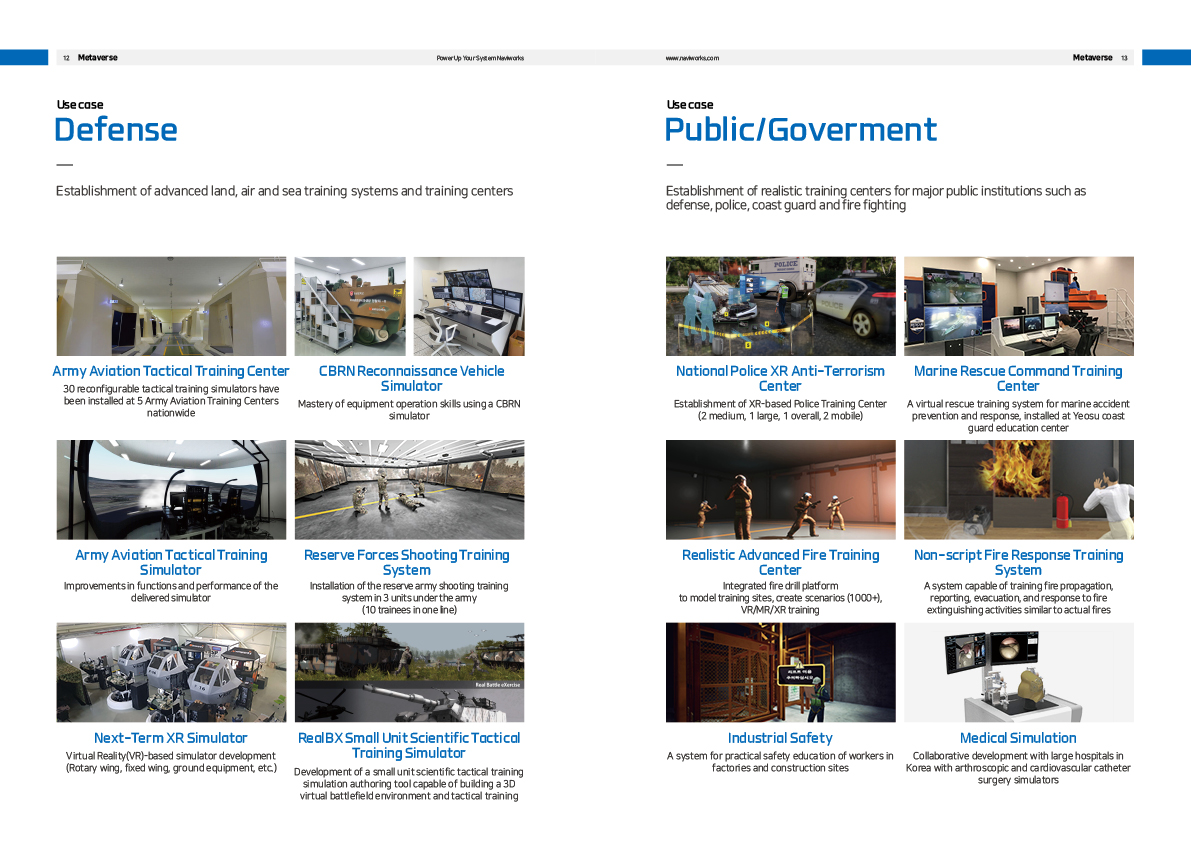Click the Medical Simulation surgery device image
This screenshot has width=1191, height=842.
pyautogui.click(x=1019, y=673)
